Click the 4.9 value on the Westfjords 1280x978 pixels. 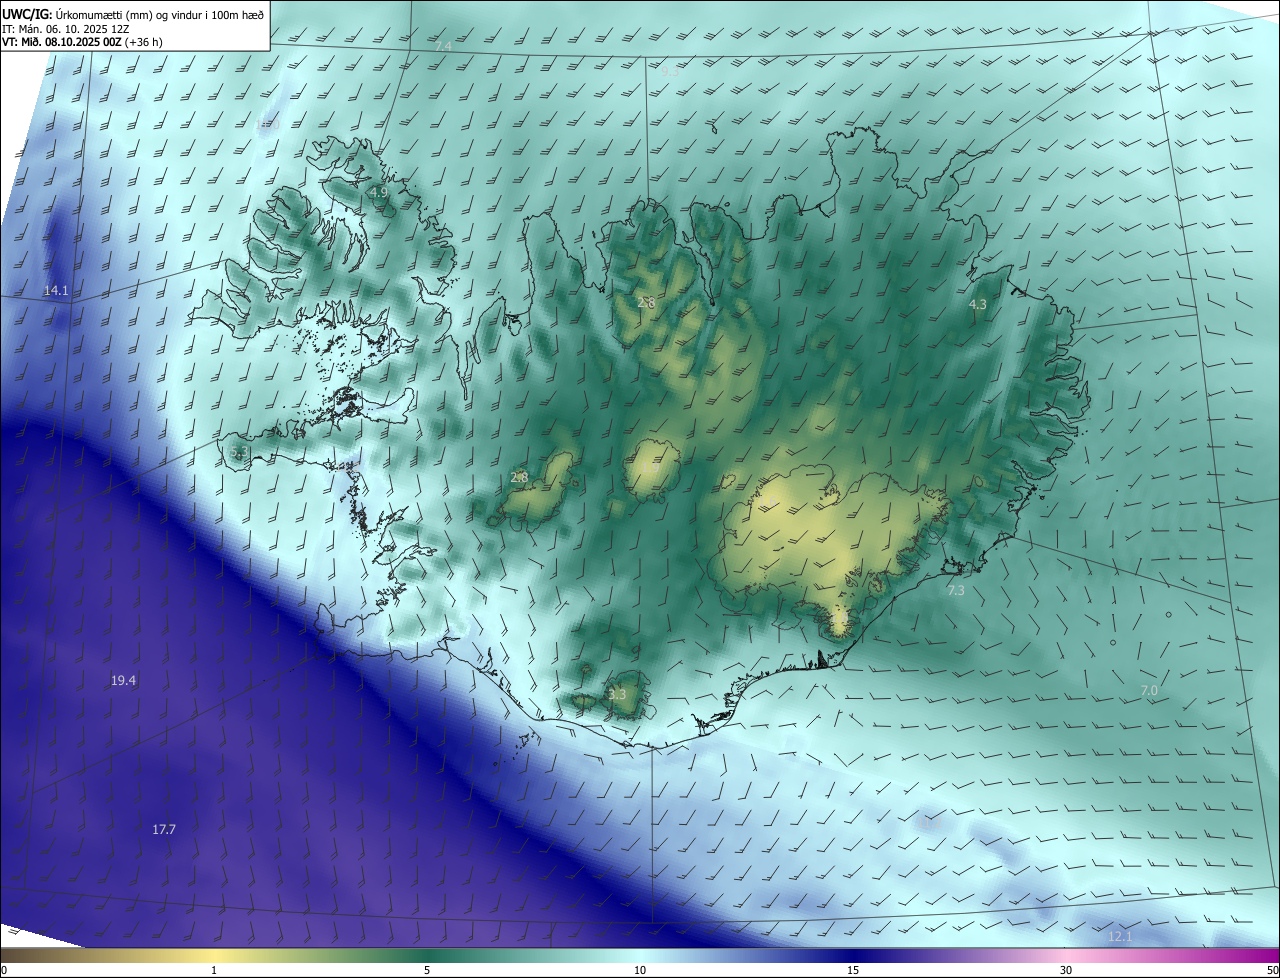tap(378, 192)
